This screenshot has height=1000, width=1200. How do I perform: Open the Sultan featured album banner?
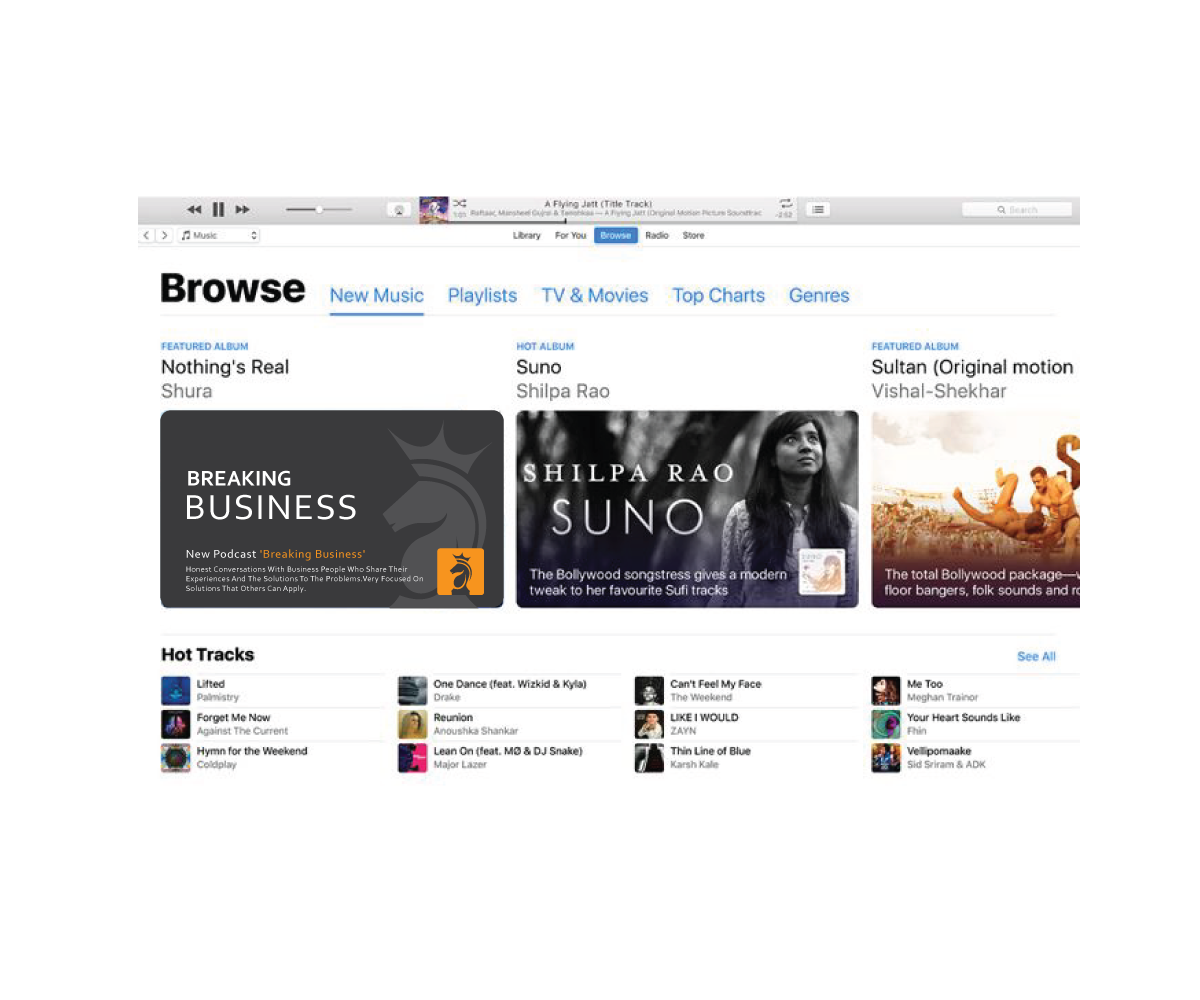975,509
